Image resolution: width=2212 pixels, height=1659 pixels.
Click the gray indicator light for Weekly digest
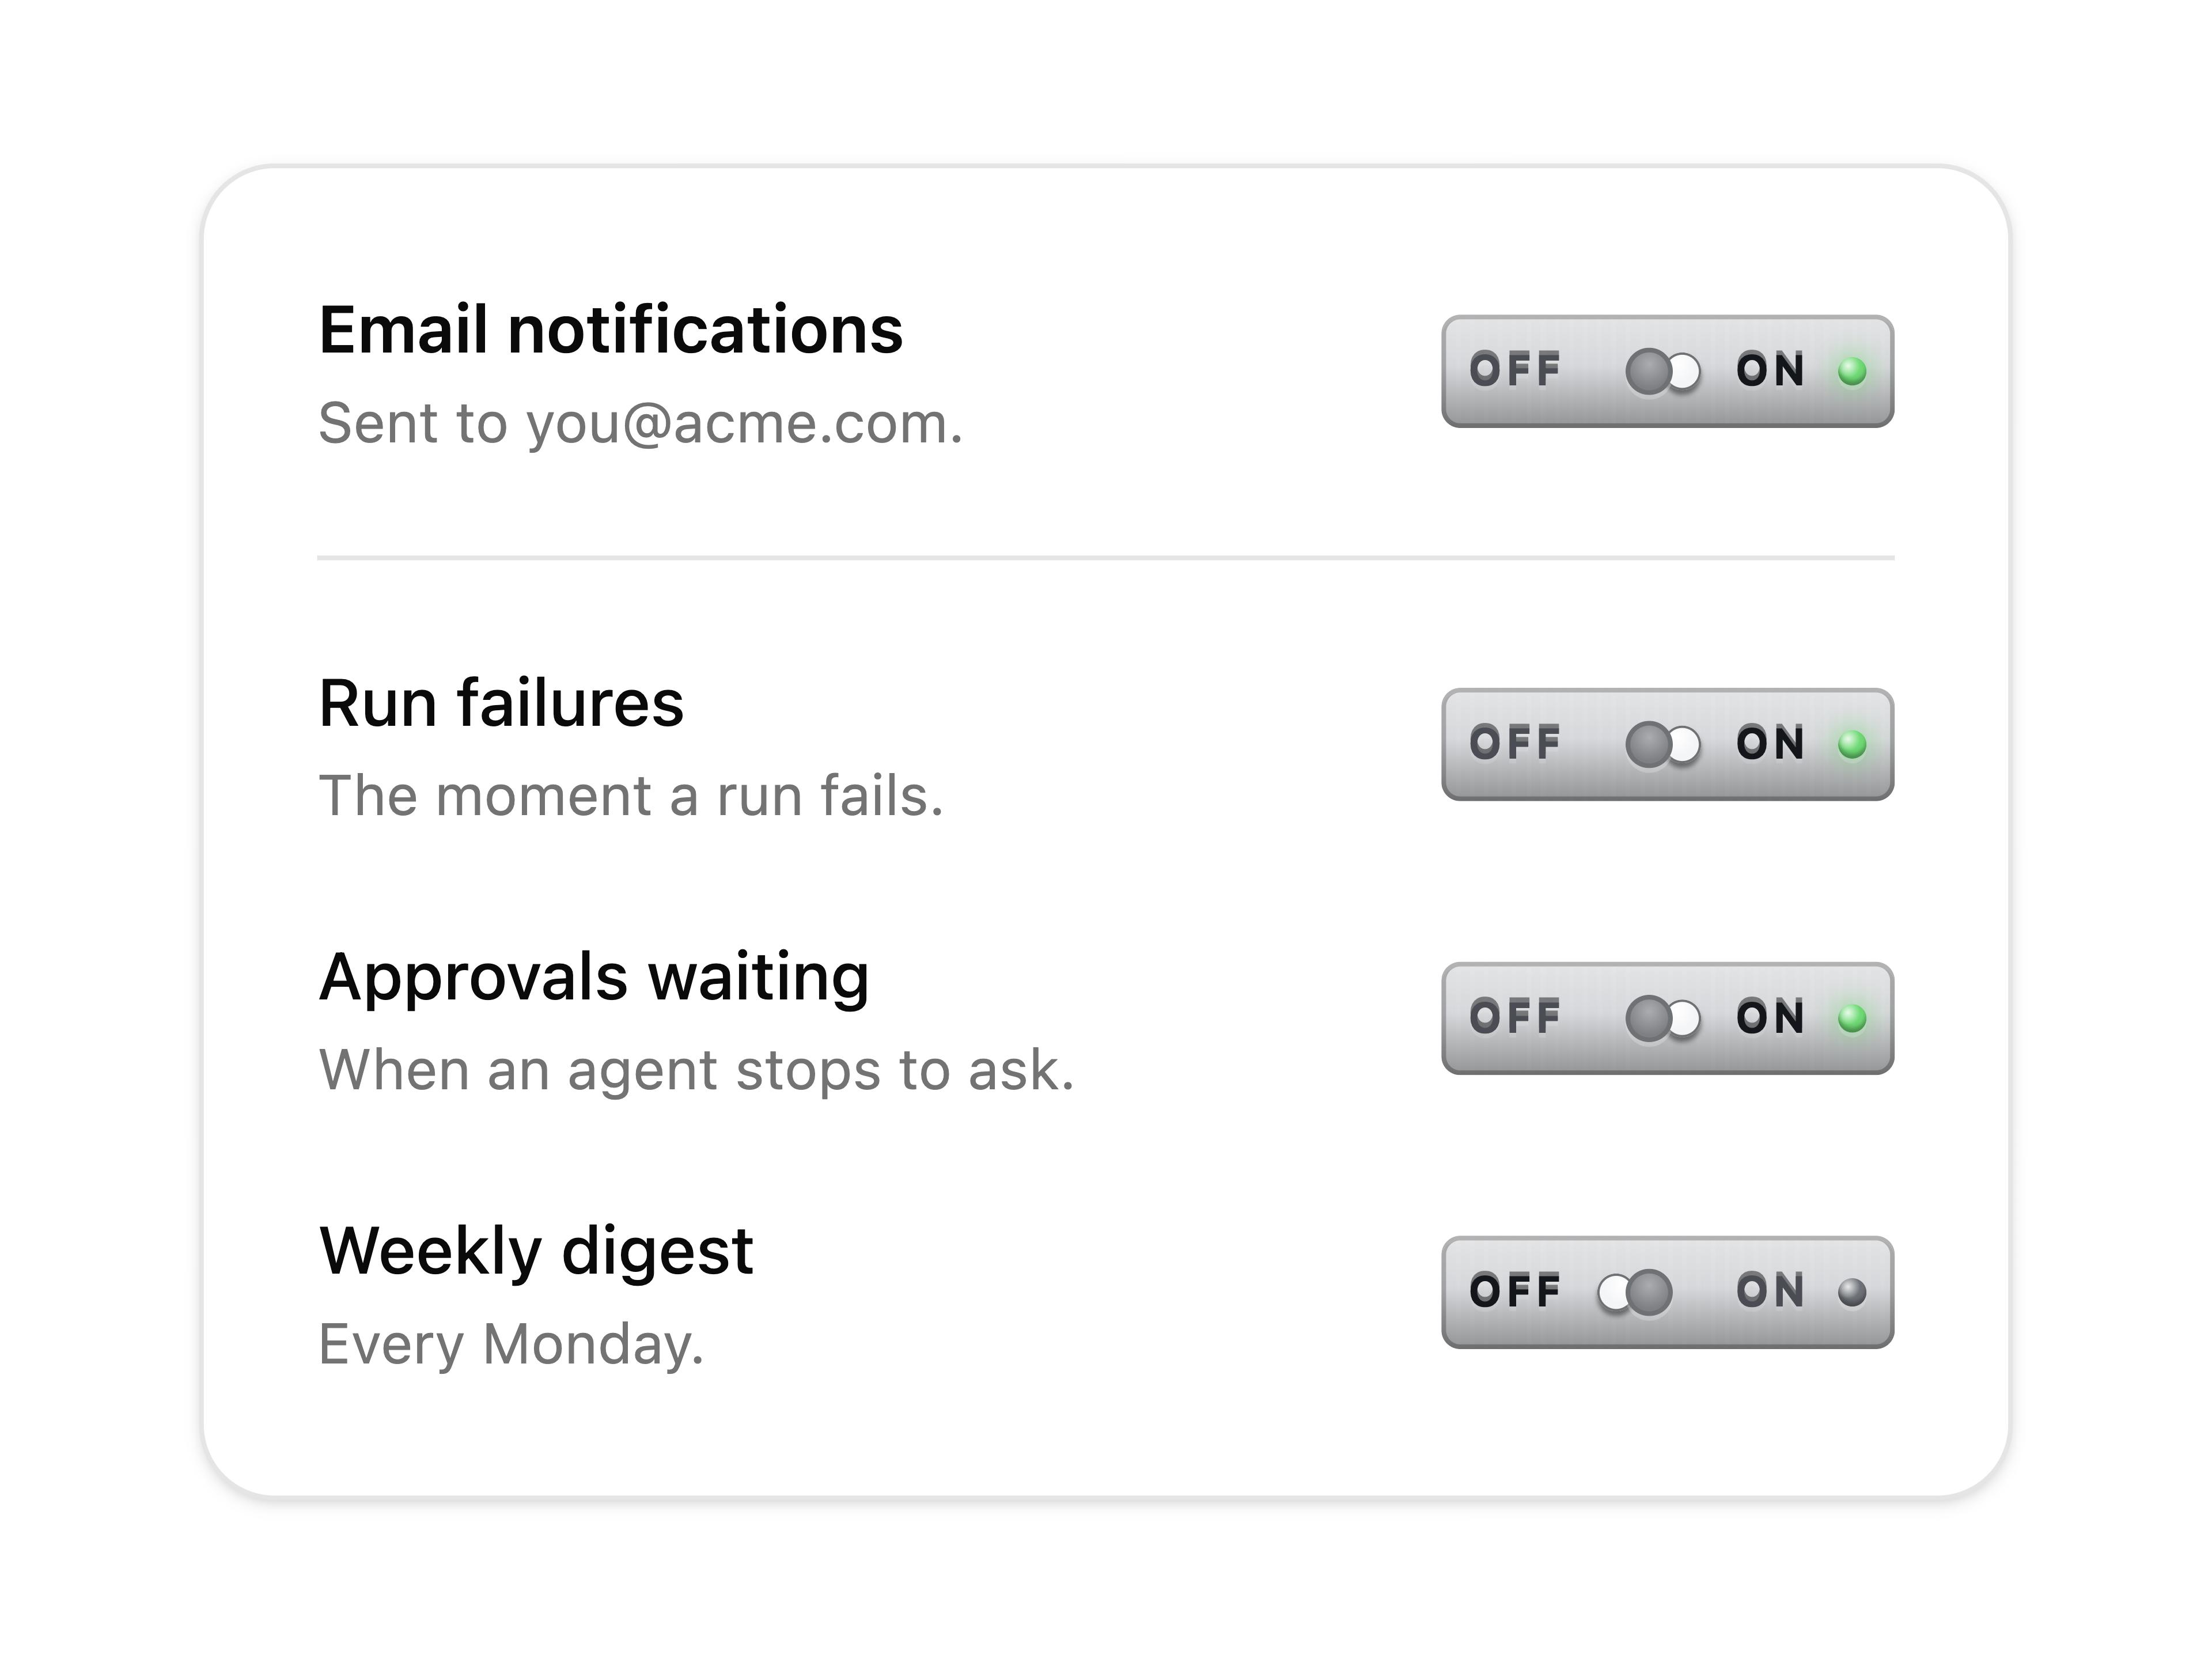[x=1852, y=1293]
